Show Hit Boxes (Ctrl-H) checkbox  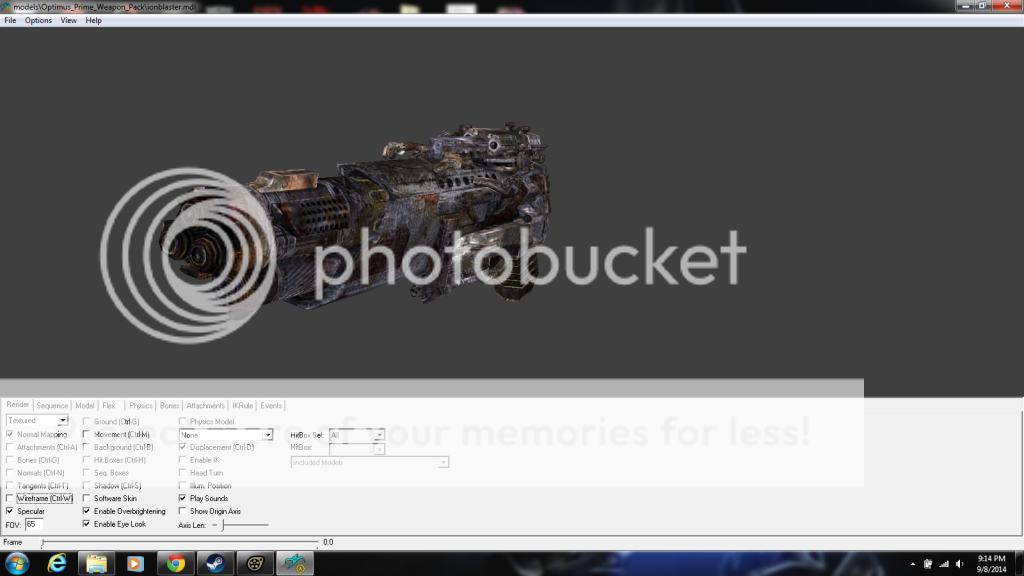(86, 460)
